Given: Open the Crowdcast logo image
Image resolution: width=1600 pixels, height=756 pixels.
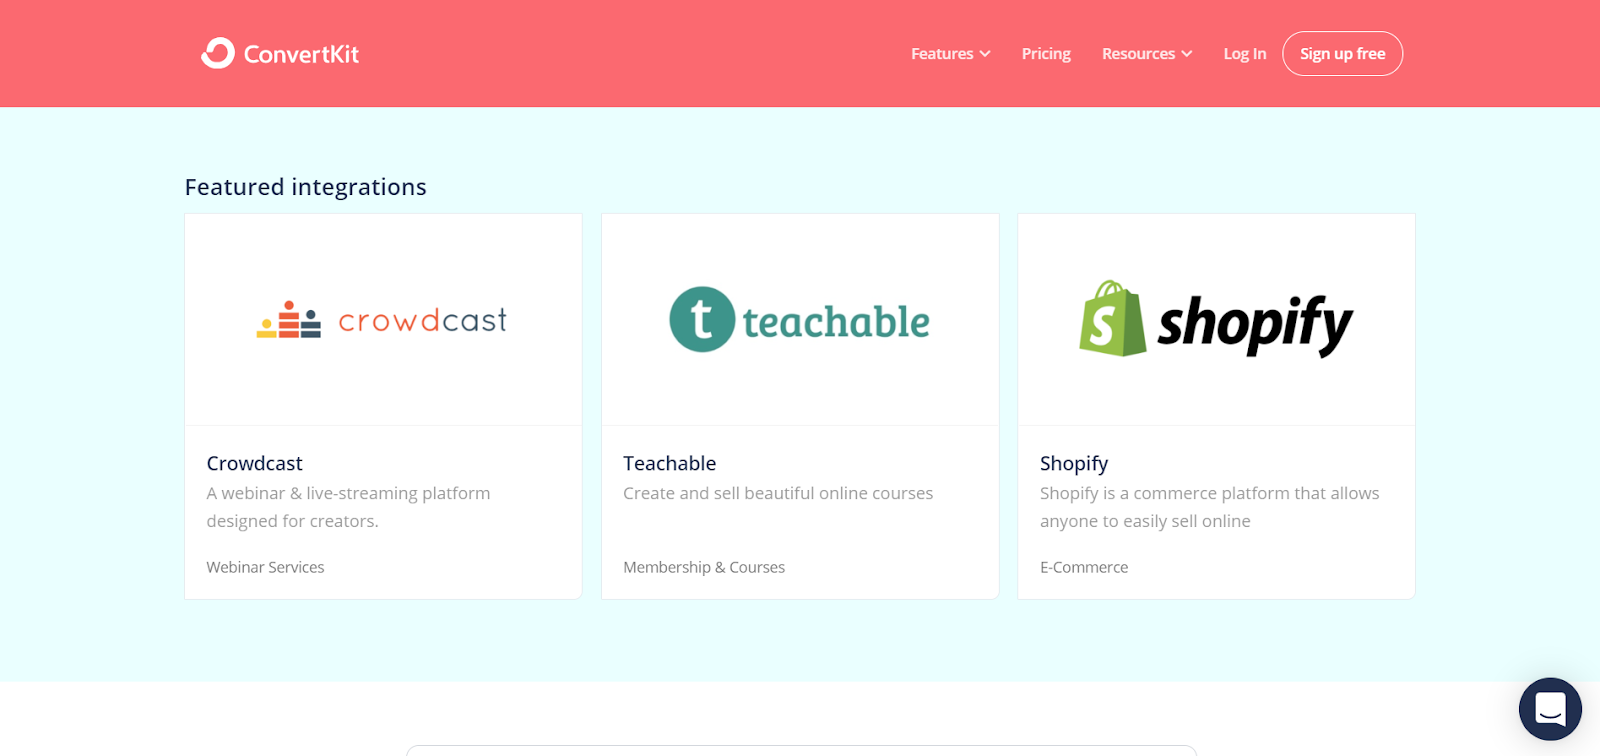Looking at the screenshot, I should click(x=382, y=320).
